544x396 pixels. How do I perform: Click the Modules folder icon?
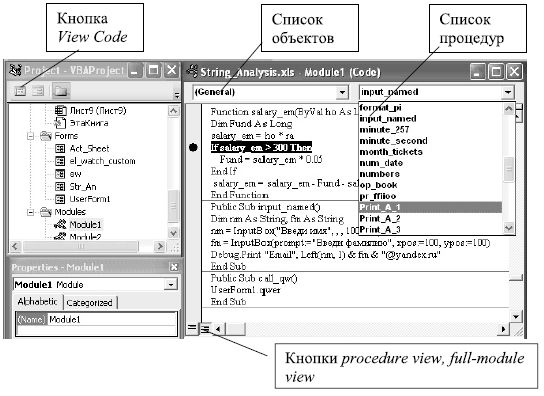tap(46, 212)
